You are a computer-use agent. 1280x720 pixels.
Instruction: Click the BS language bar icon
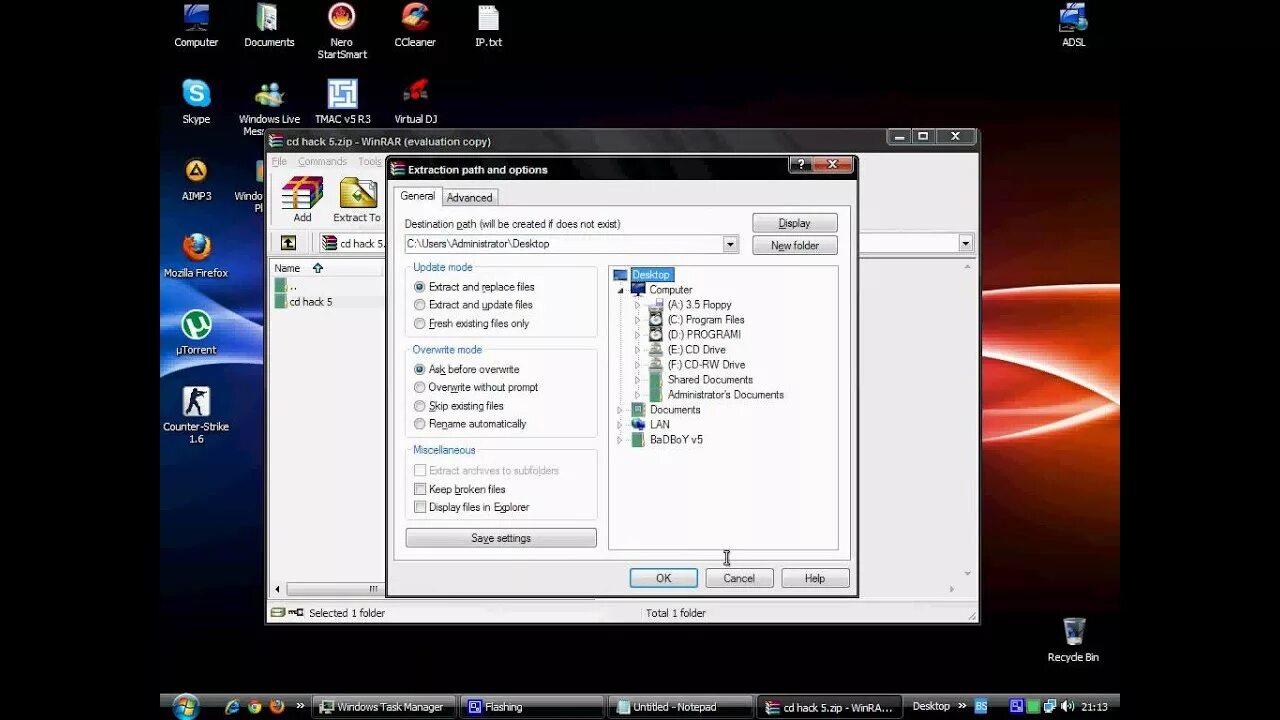[981, 706]
